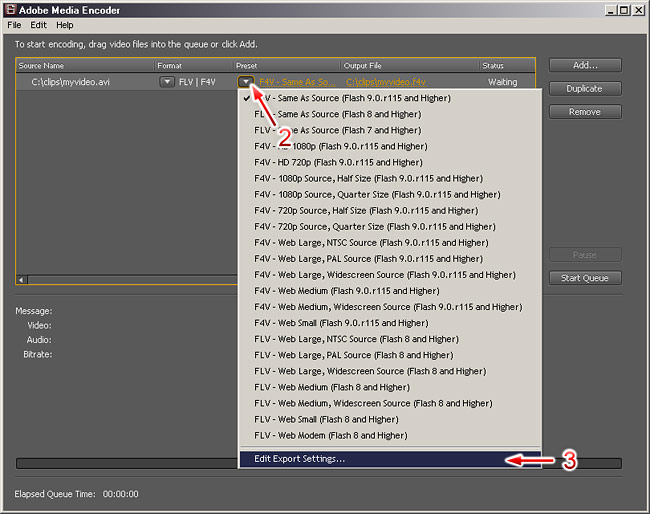Click the Adobe Media Encoder title bar icon

point(10,10)
